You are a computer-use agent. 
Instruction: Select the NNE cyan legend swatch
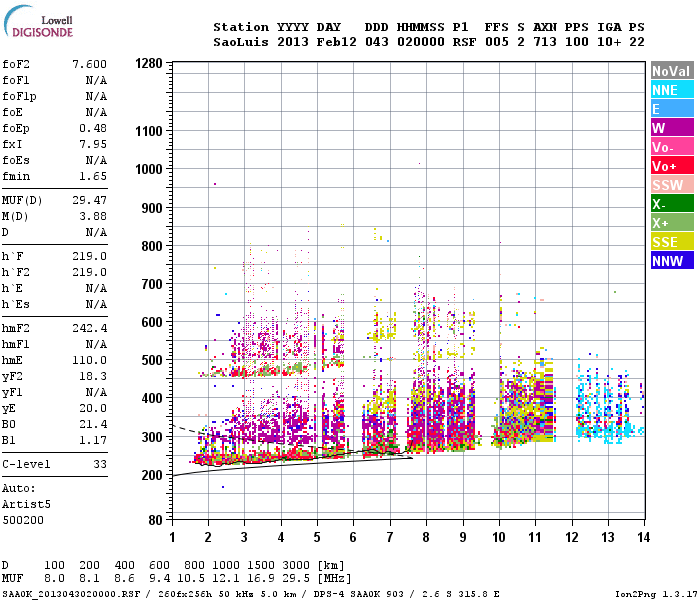pyautogui.click(x=672, y=90)
